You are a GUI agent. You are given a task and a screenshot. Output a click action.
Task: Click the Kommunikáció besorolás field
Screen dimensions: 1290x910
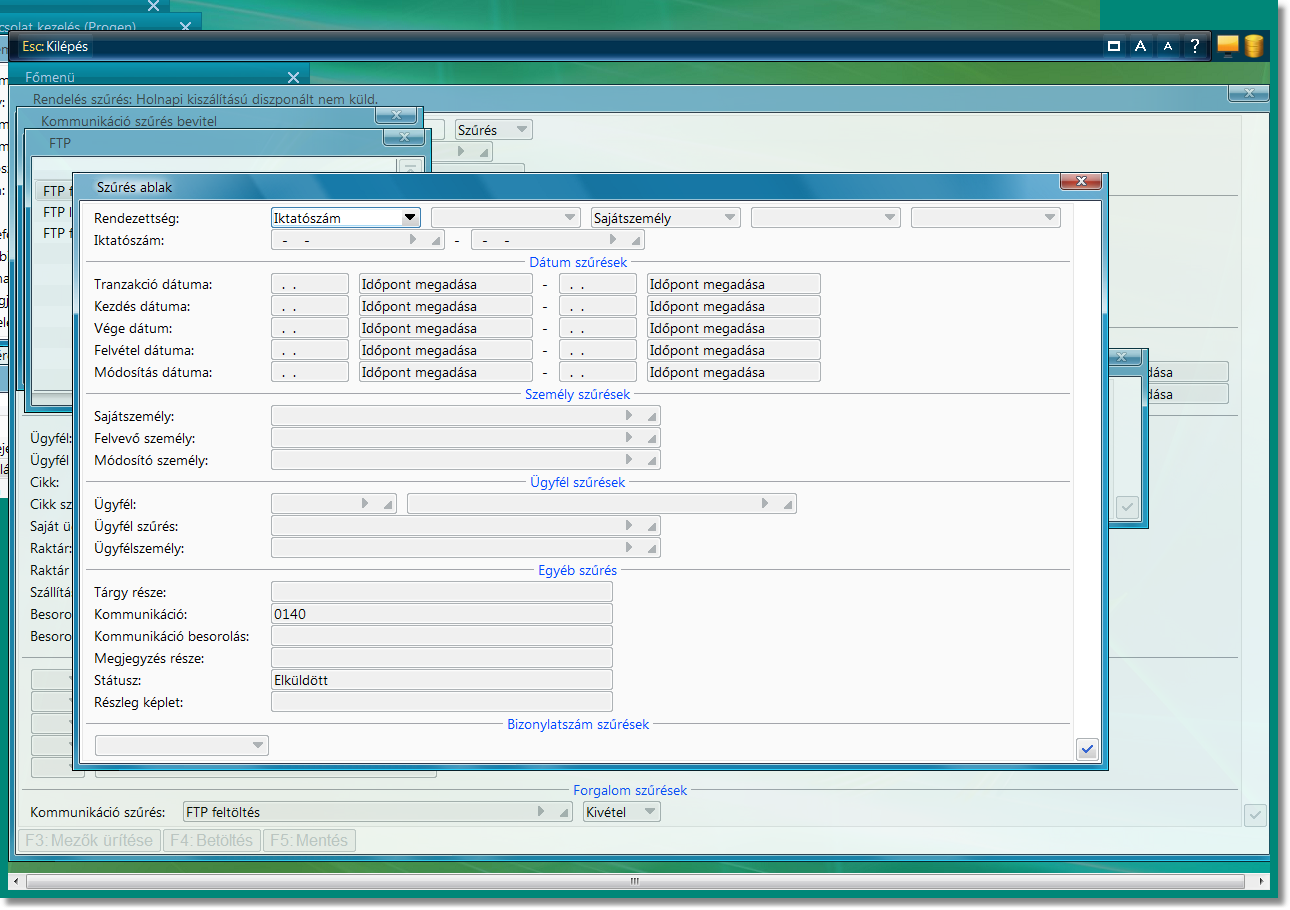coord(442,636)
